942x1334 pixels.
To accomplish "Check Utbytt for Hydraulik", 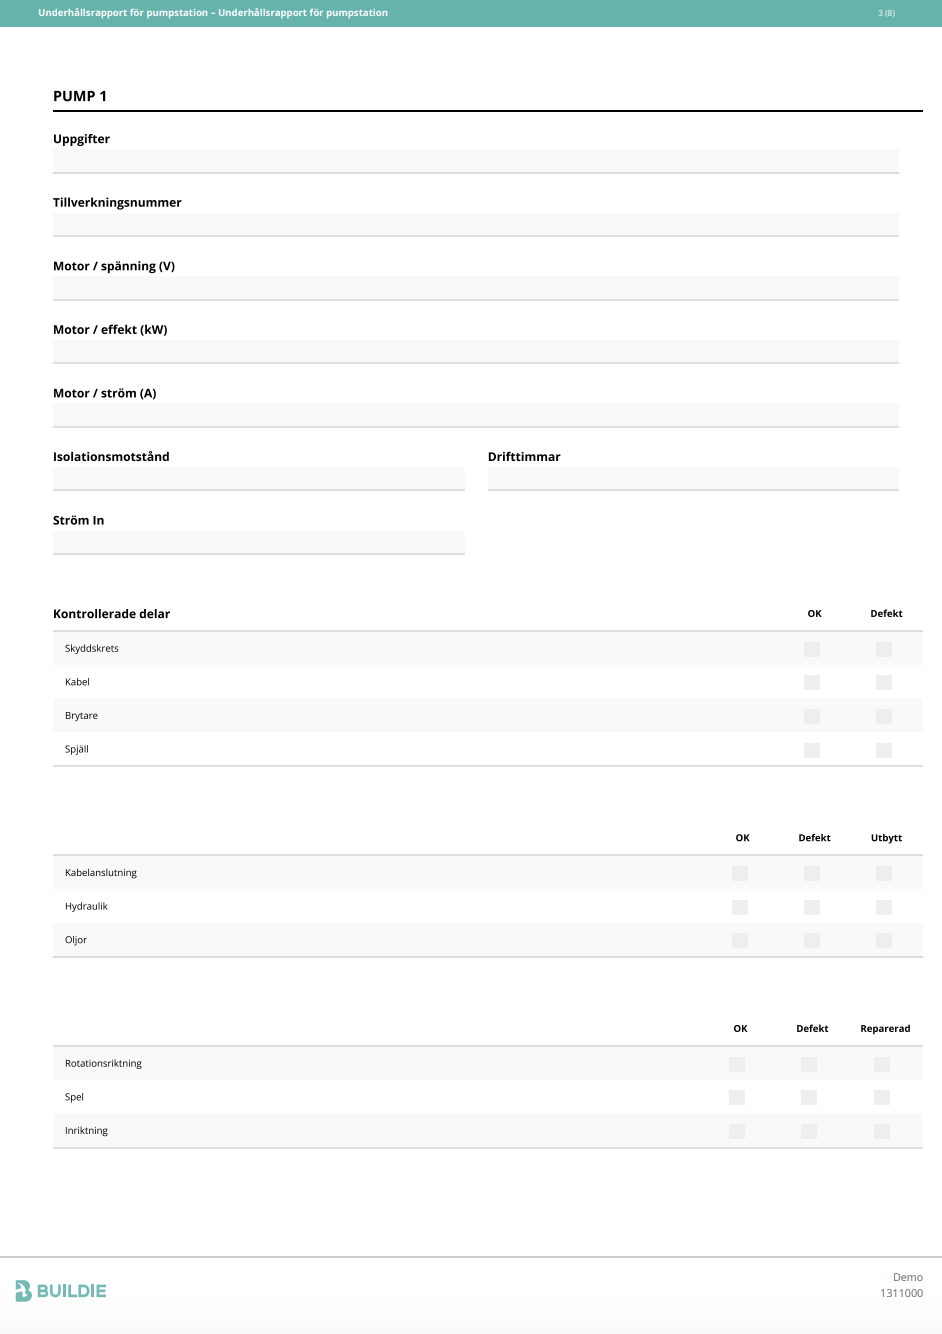I will [884, 907].
